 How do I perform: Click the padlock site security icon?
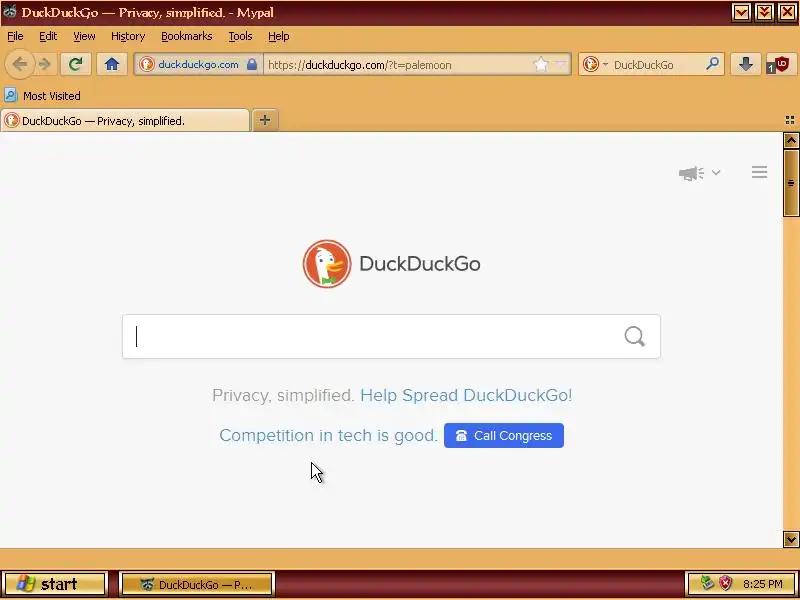click(x=252, y=64)
